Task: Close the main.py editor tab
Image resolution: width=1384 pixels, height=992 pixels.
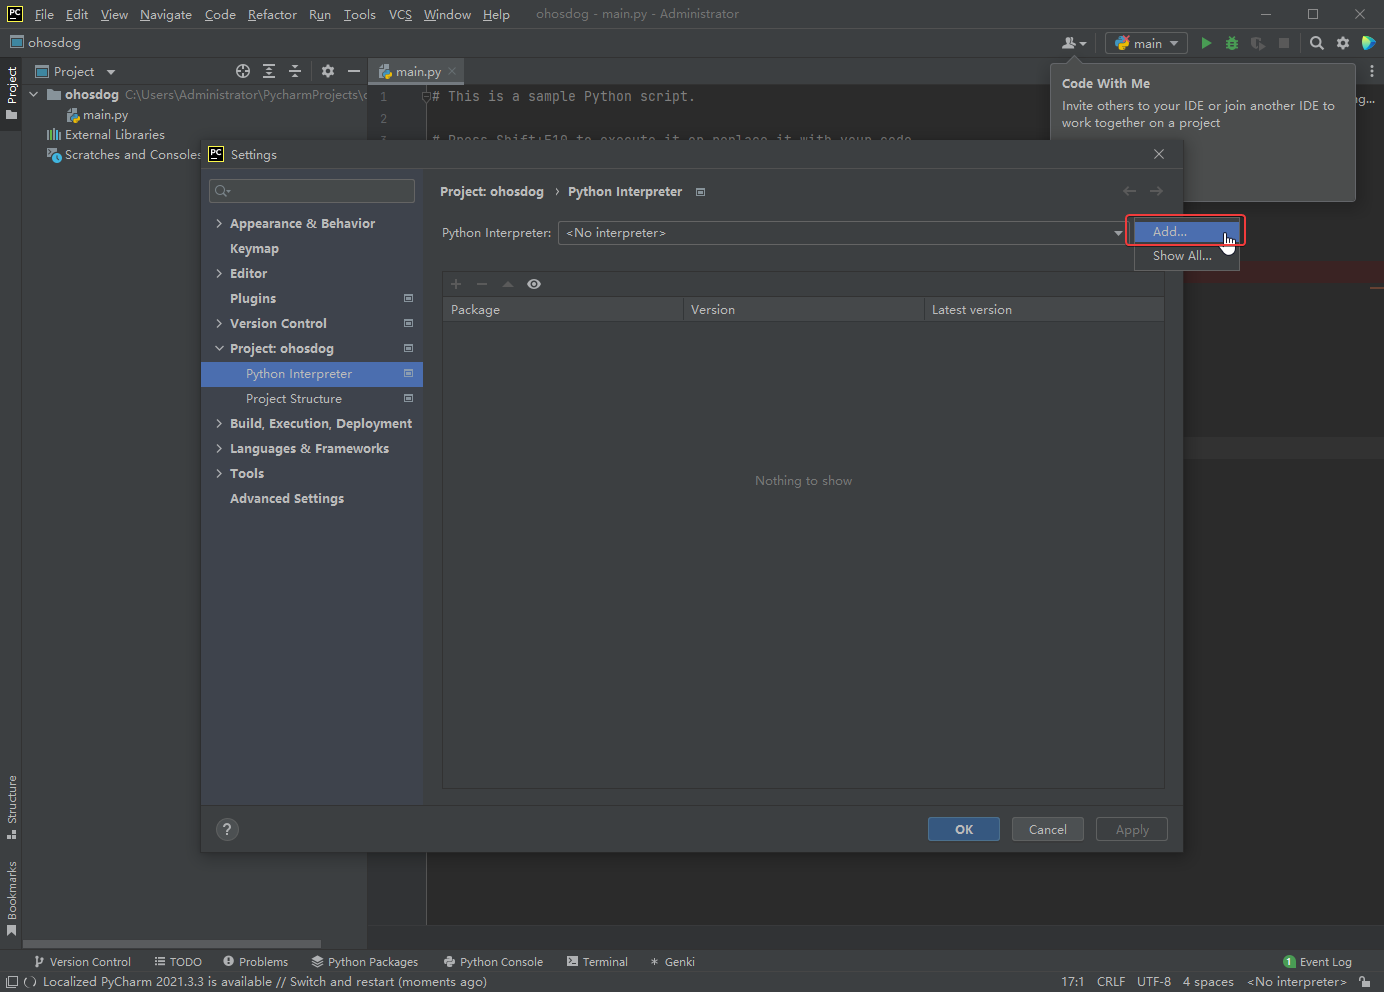Action: (x=452, y=71)
